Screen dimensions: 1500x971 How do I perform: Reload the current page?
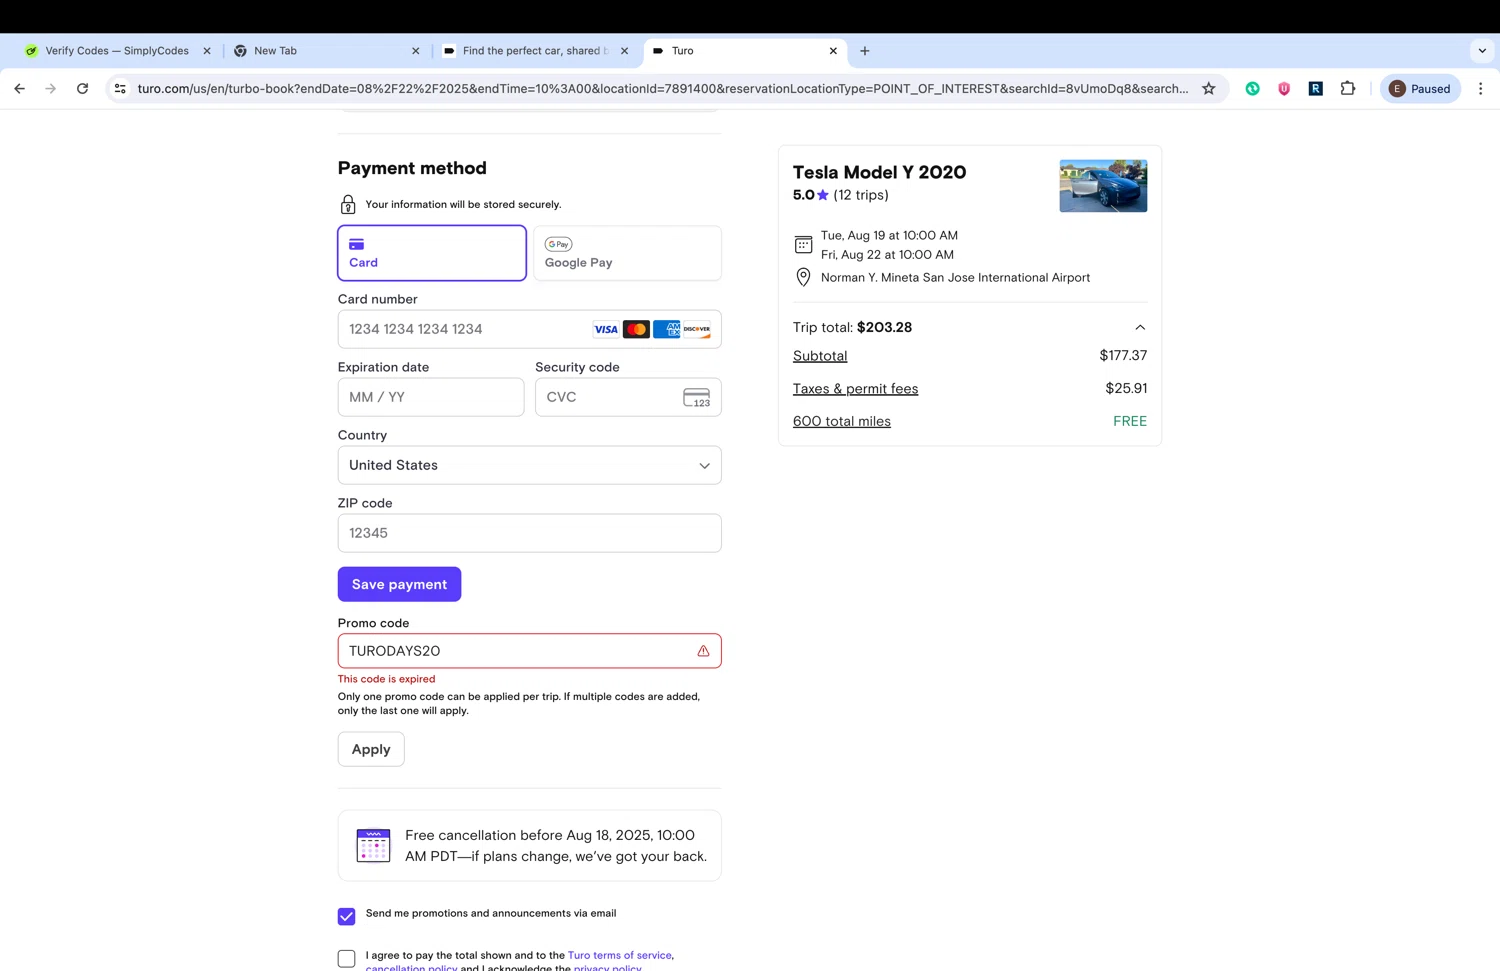(x=83, y=89)
